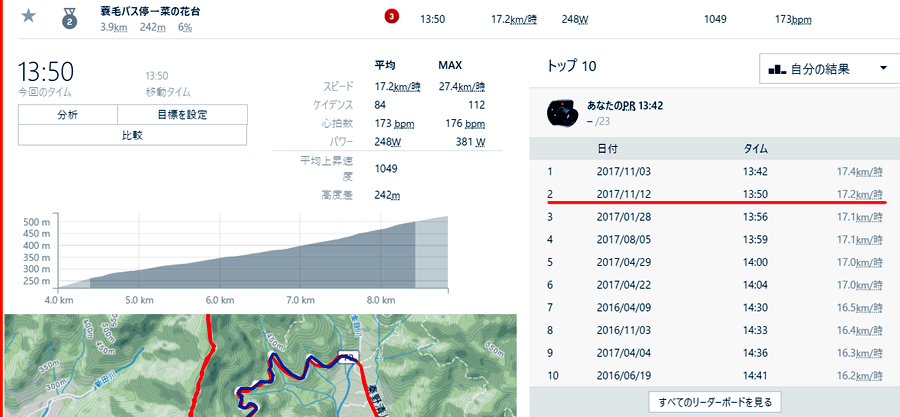
Task: Open the 2017/01/28 result row
Action: tap(622, 217)
